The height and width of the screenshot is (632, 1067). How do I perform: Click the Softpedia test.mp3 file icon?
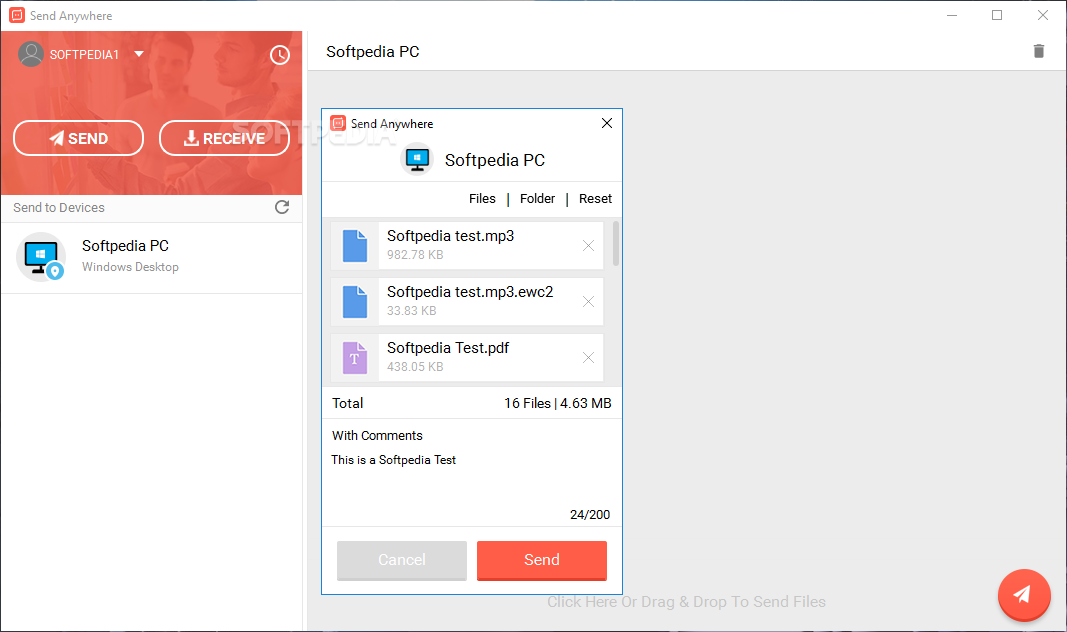355,246
